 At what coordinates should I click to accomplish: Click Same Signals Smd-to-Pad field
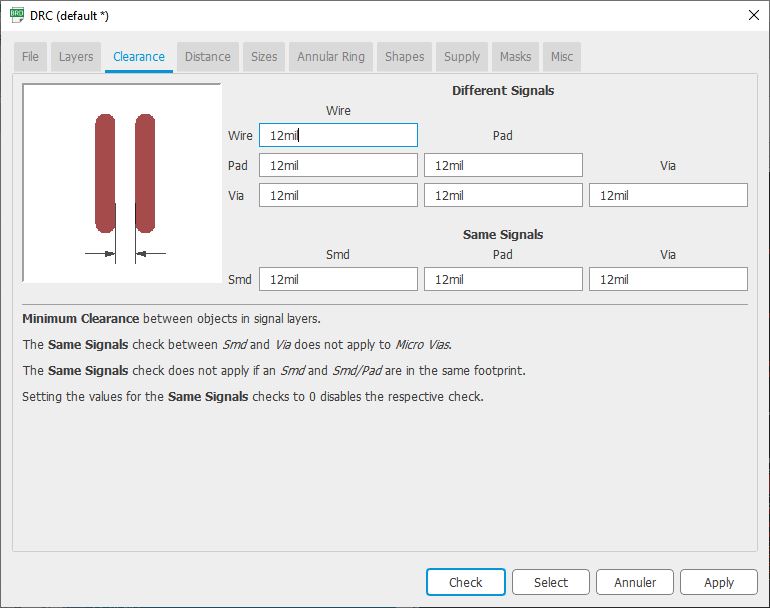503,279
